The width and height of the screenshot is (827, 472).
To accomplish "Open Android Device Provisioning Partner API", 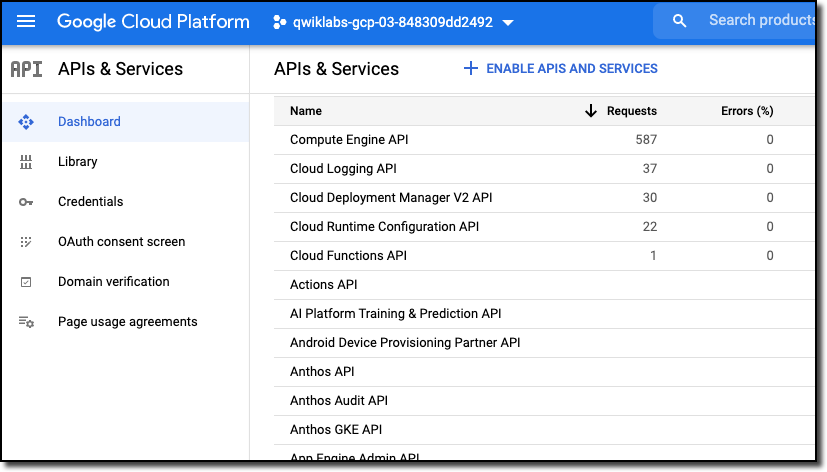I will tap(405, 343).
